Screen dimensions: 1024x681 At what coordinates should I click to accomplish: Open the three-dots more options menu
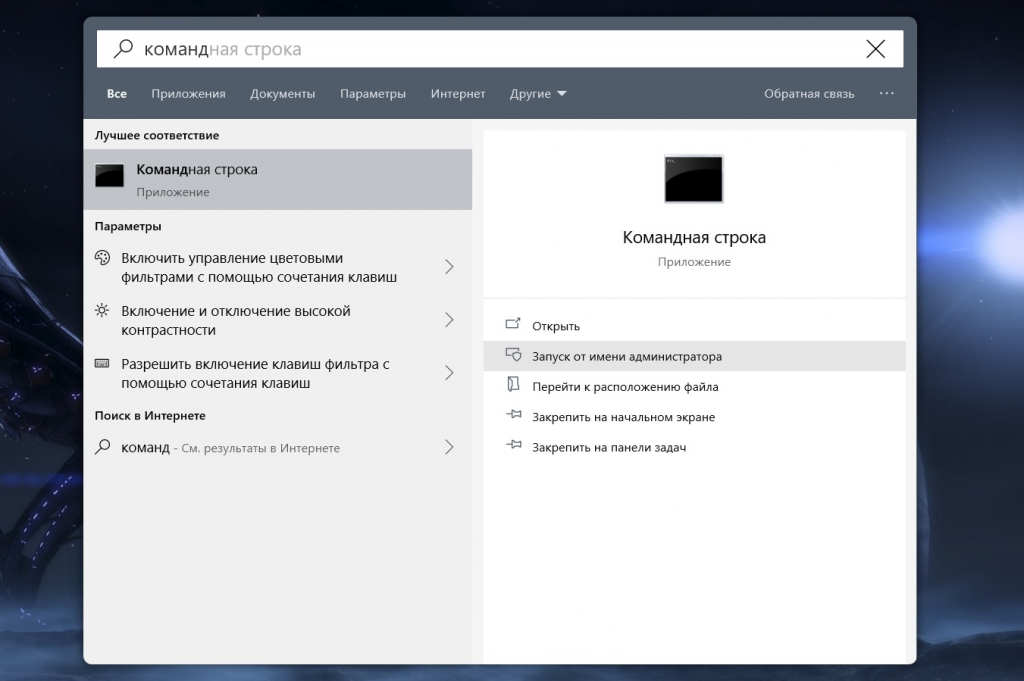(x=886, y=93)
